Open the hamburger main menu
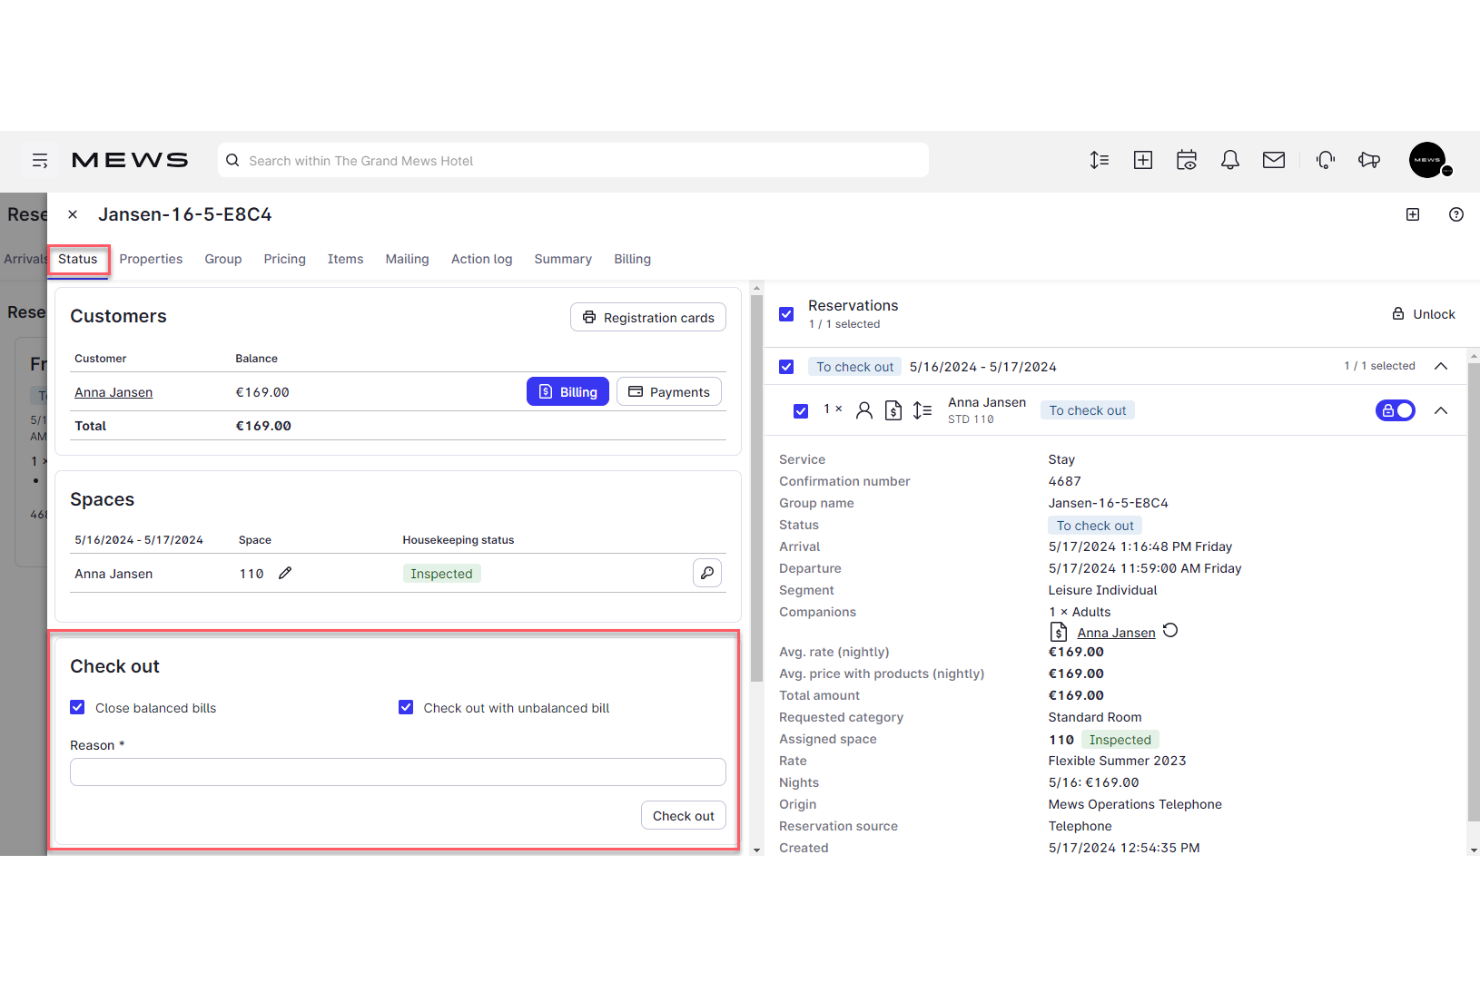The height and width of the screenshot is (987, 1480). [40, 160]
